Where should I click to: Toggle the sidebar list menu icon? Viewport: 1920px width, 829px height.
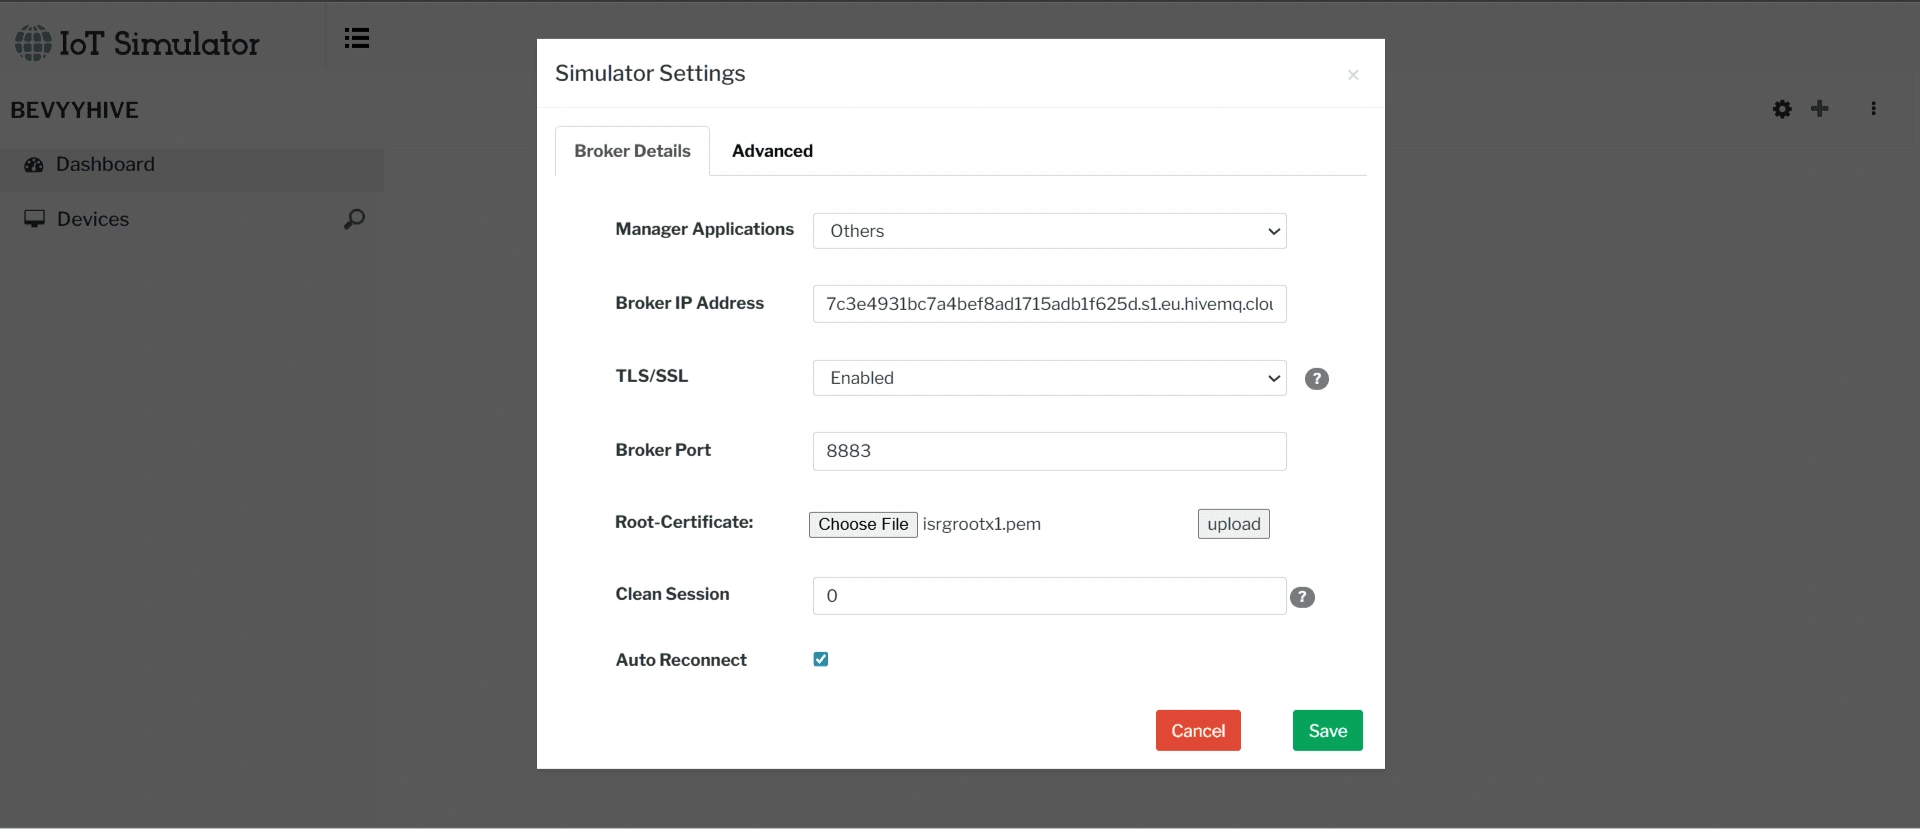tap(357, 38)
